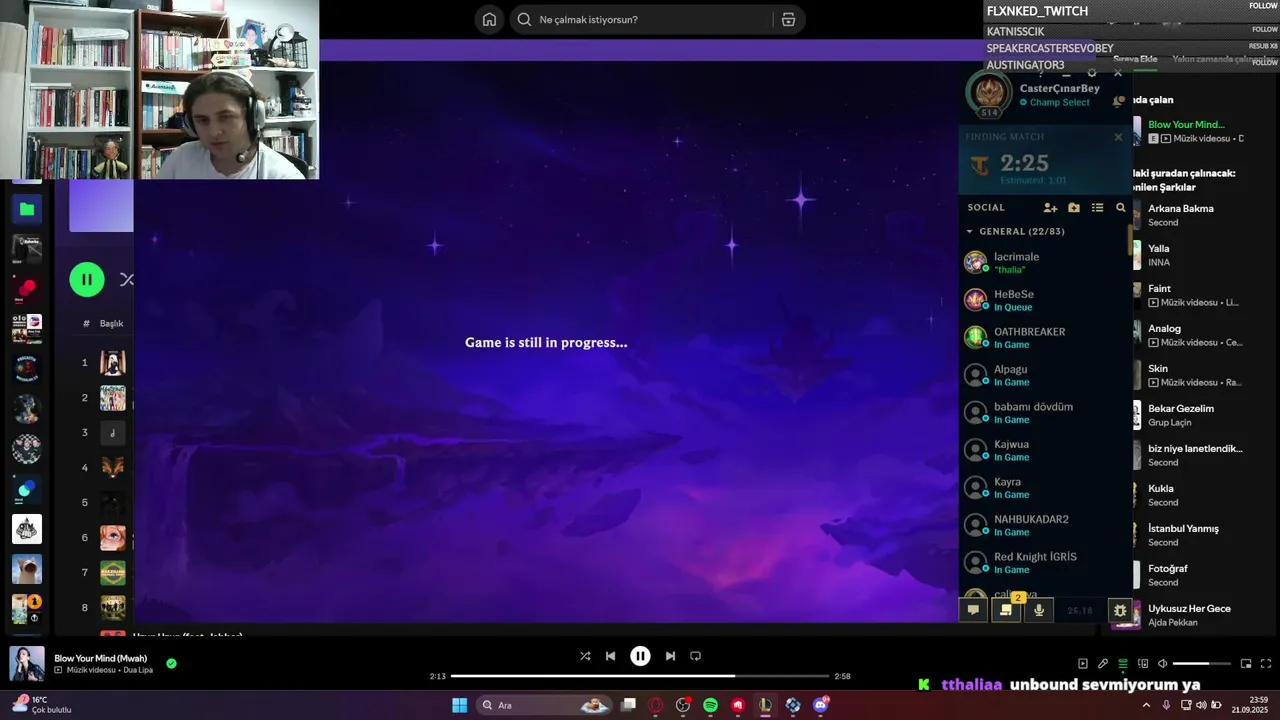Search friends in the Social panel
The height and width of the screenshot is (720, 1280).
(1120, 207)
